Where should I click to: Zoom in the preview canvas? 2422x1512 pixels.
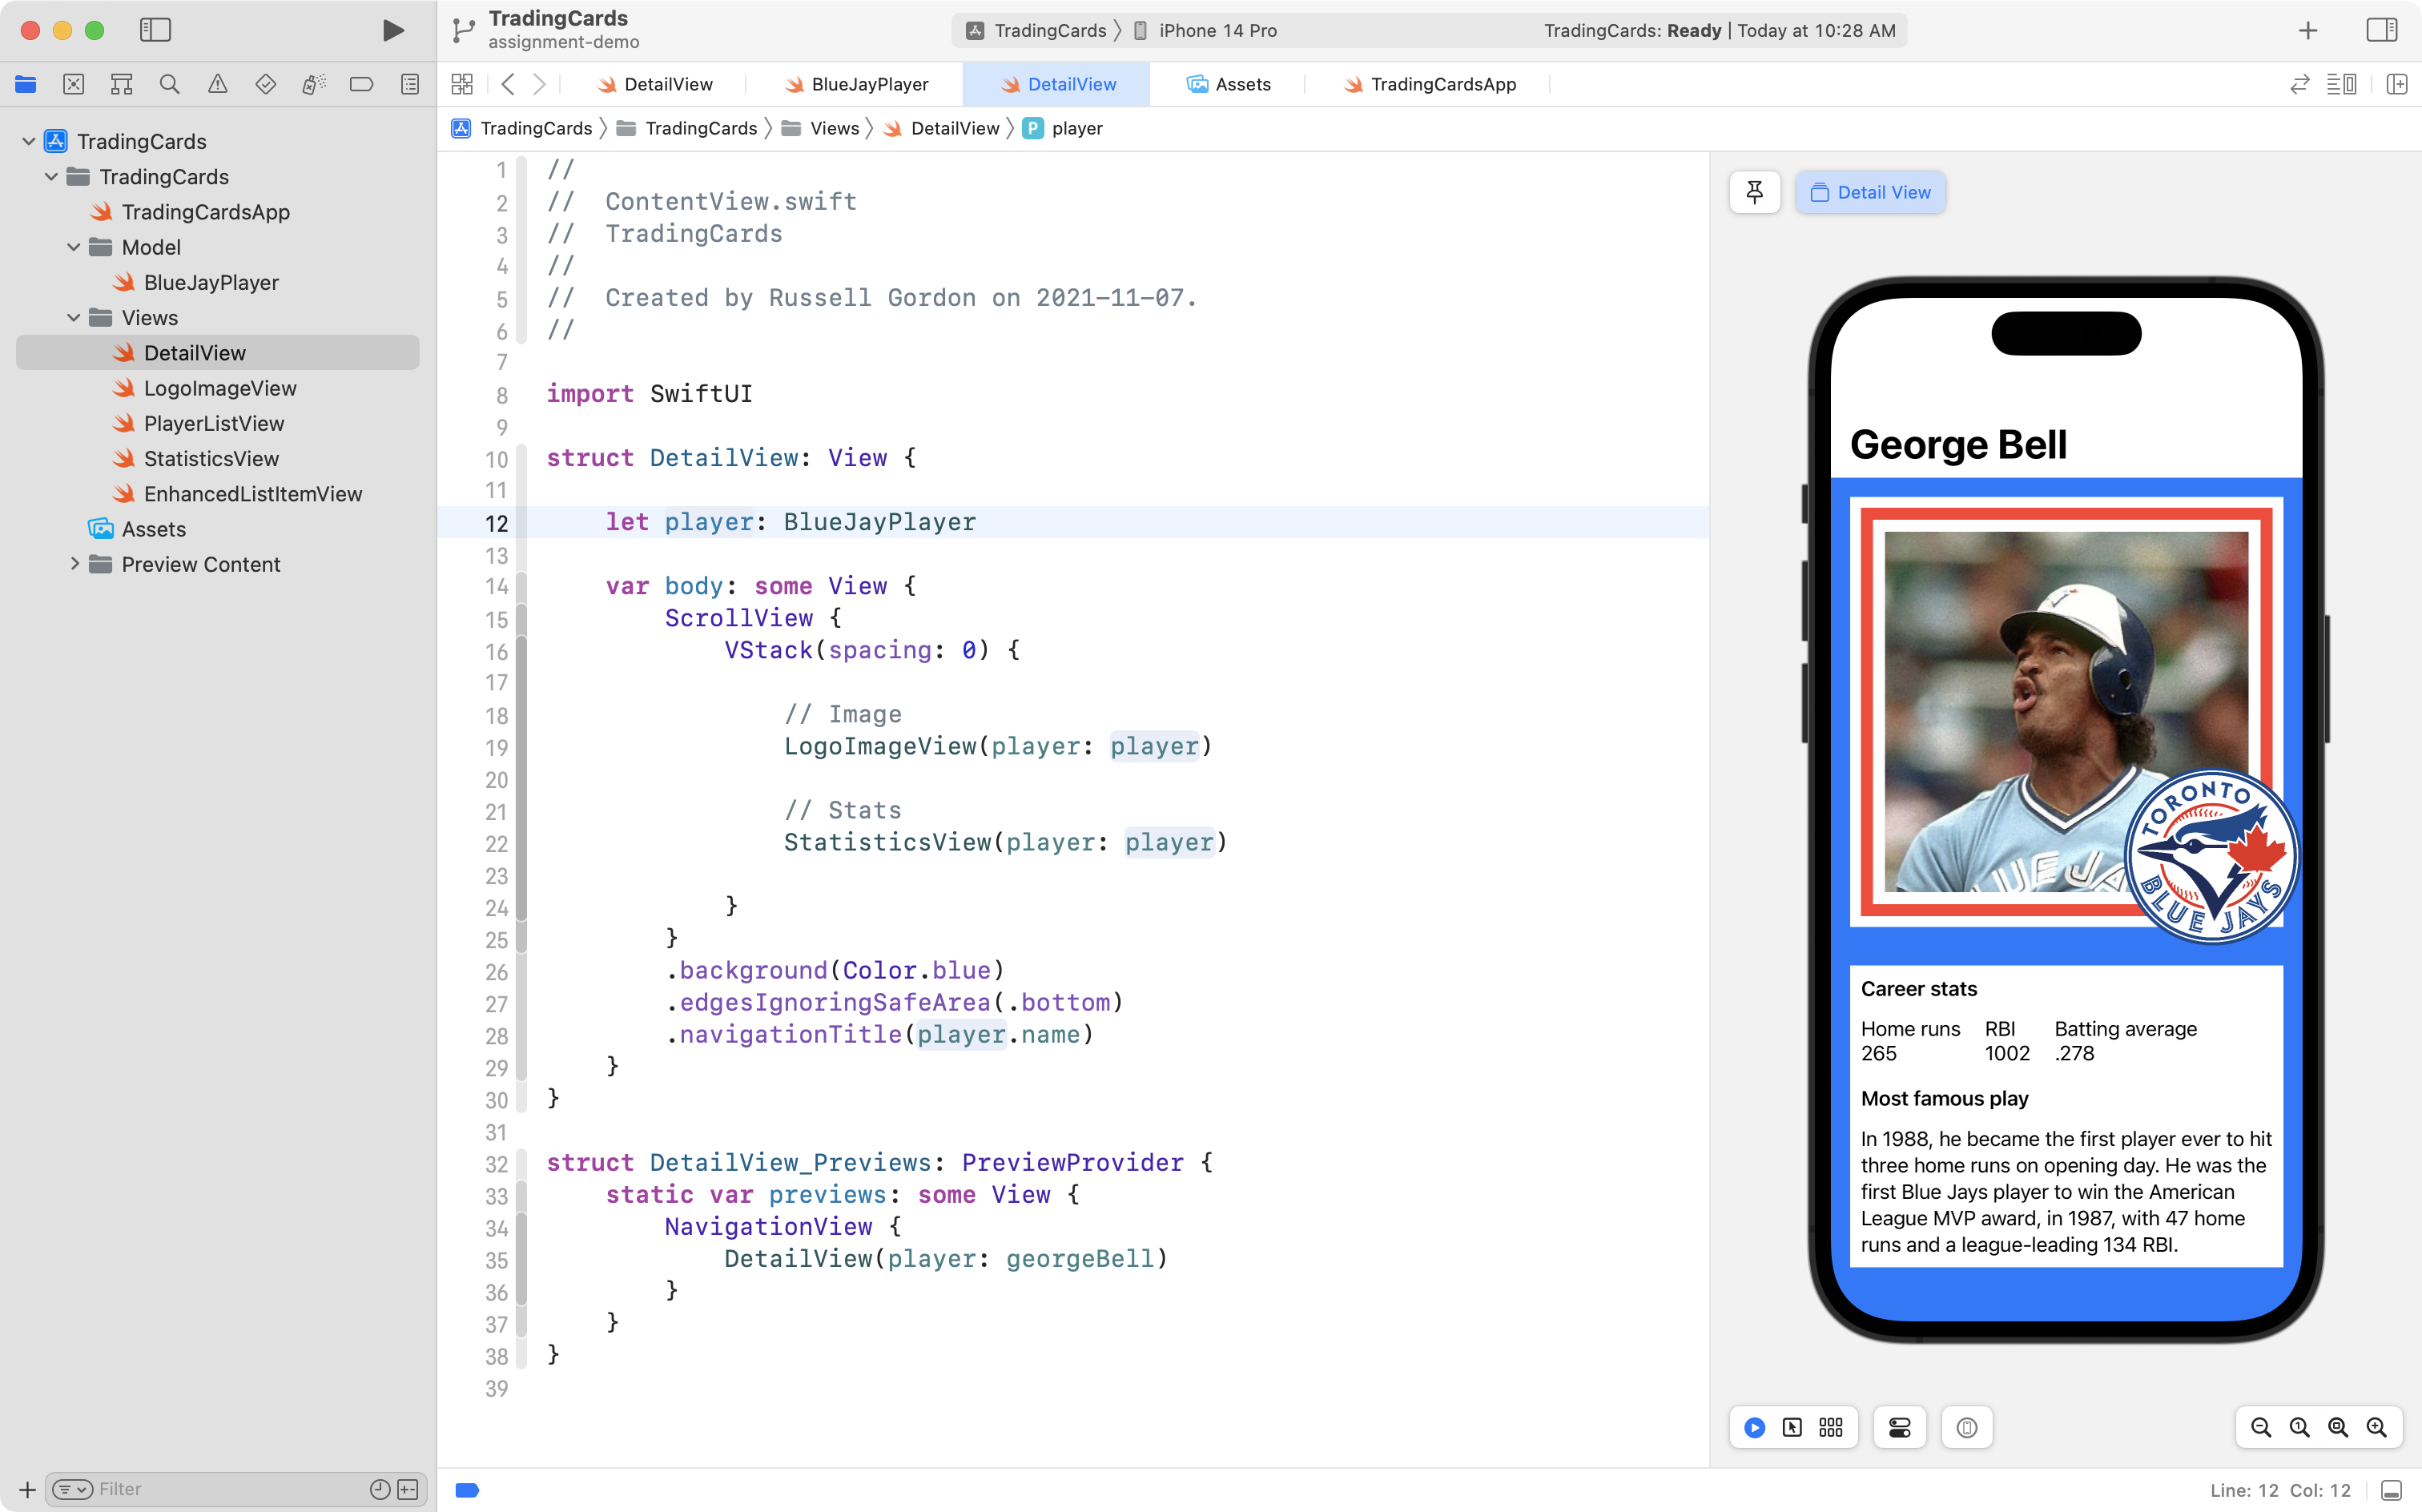click(x=2376, y=1427)
